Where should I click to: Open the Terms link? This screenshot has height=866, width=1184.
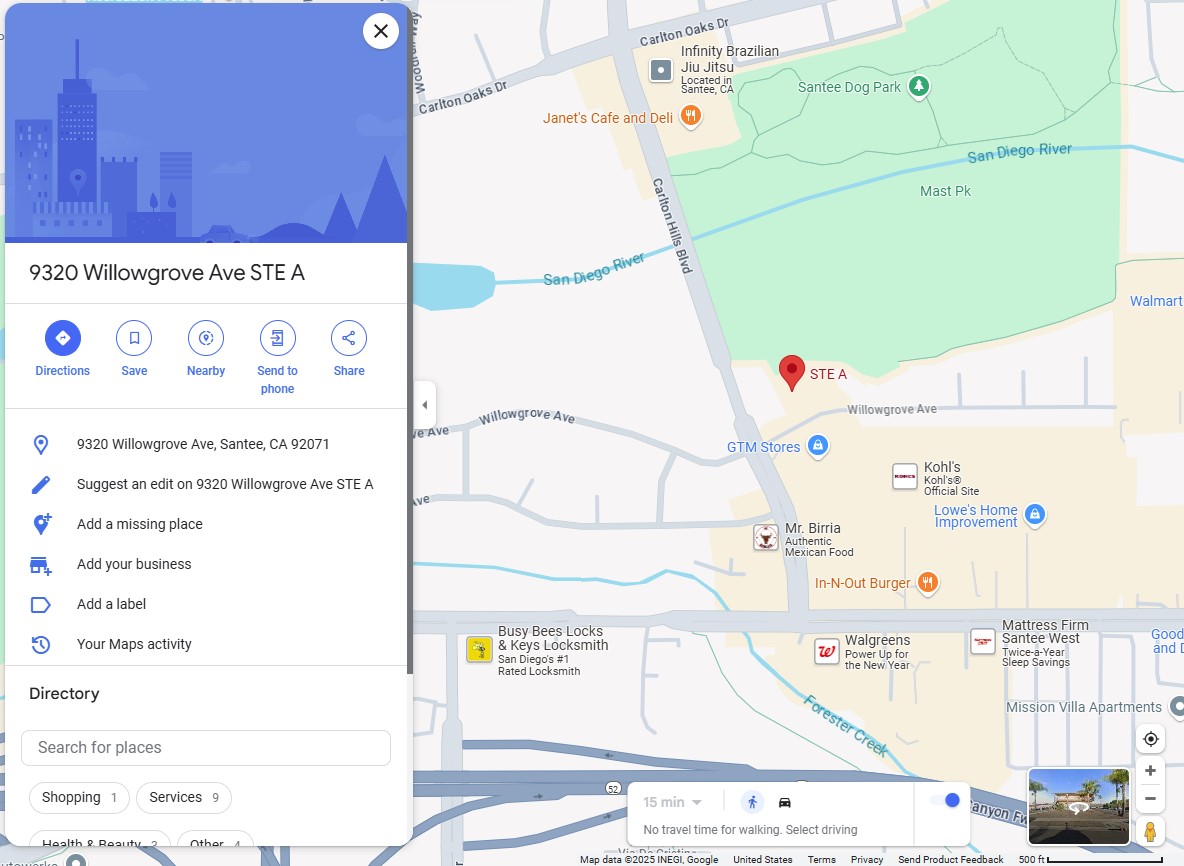click(822, 859)
